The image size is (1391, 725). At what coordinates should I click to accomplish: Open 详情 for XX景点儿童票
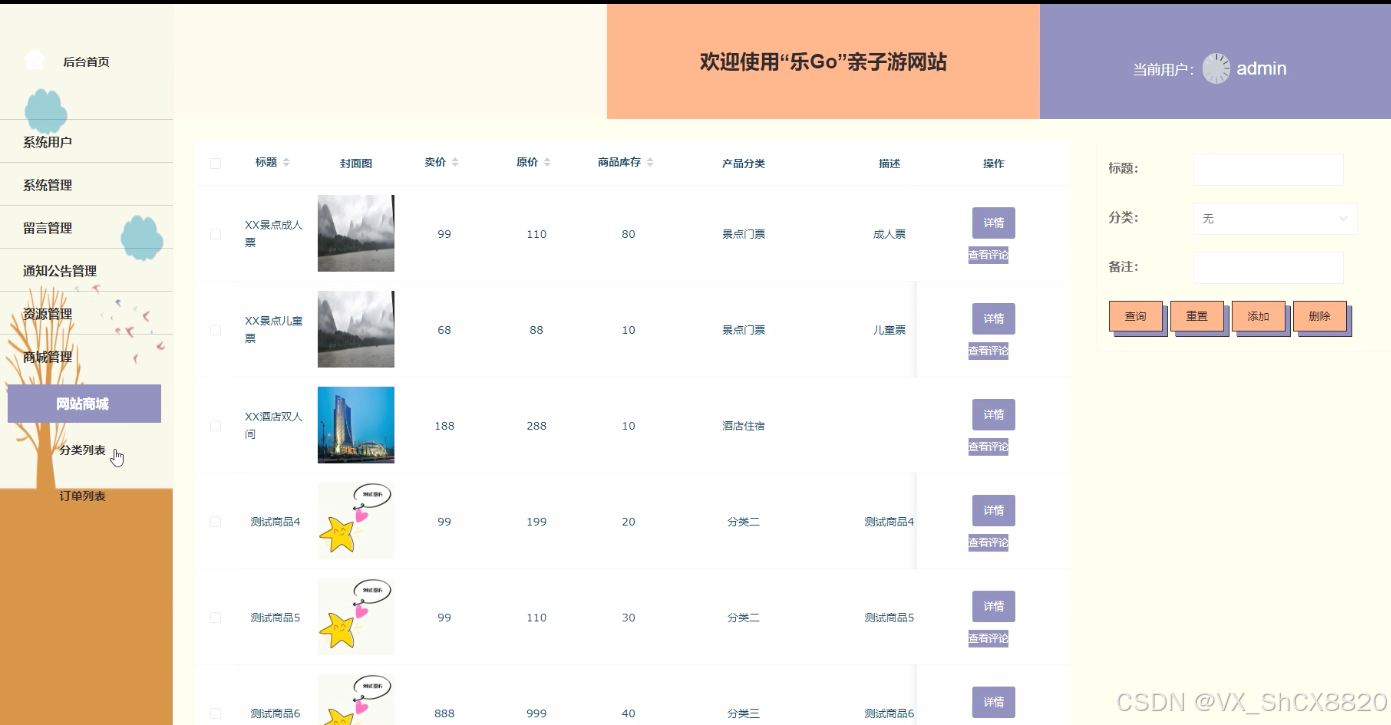(x=993, y=318)
